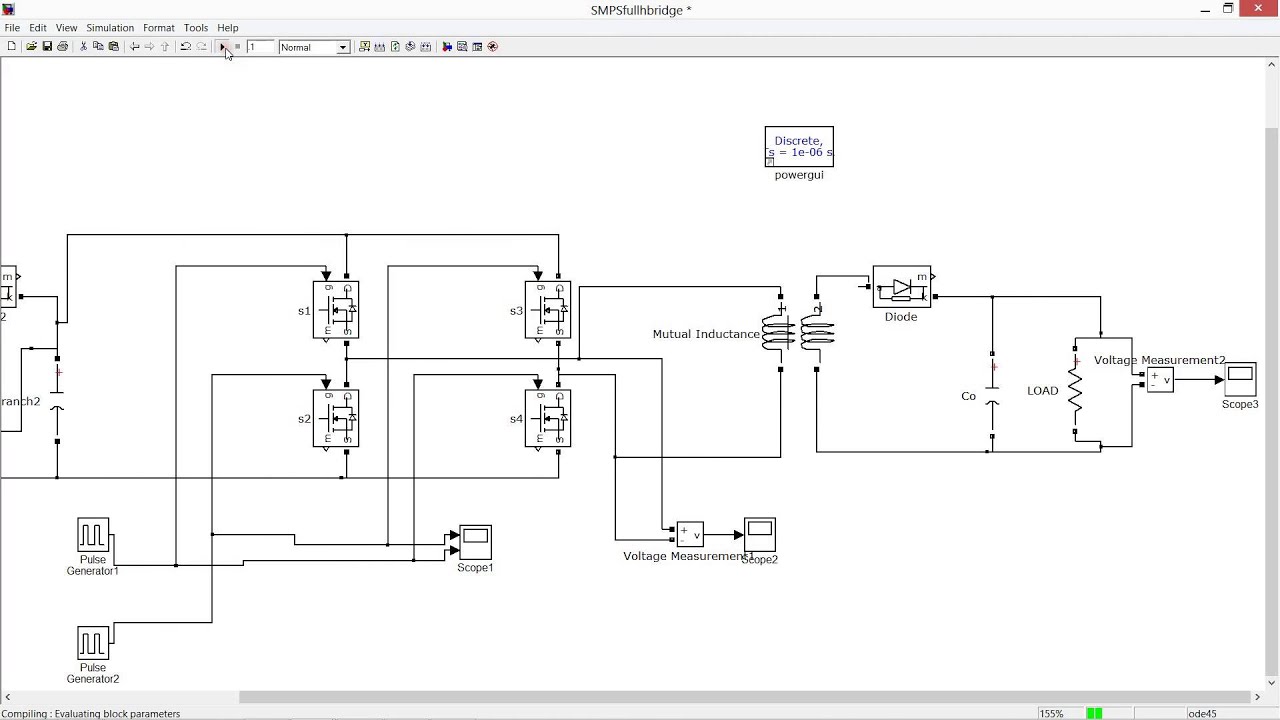This screenshot has width=1280, height=720.
Task: Click the vertical scrollbar thumb
Action: tap(1272, 402)
